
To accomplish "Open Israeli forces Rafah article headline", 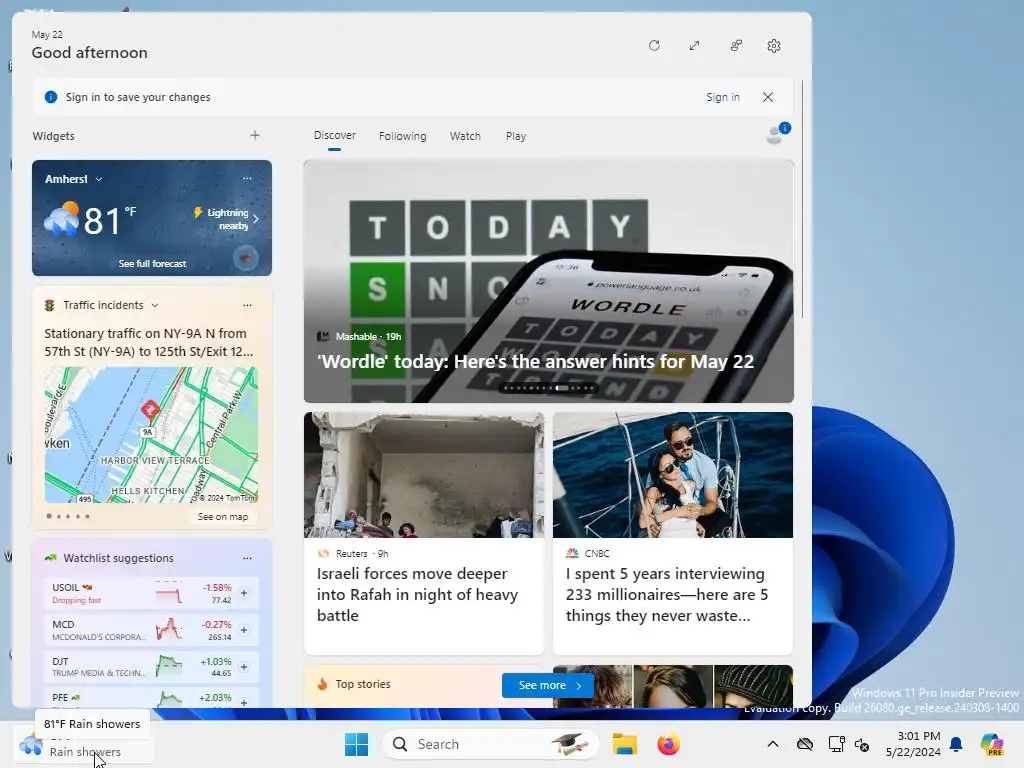I will 417,594.
